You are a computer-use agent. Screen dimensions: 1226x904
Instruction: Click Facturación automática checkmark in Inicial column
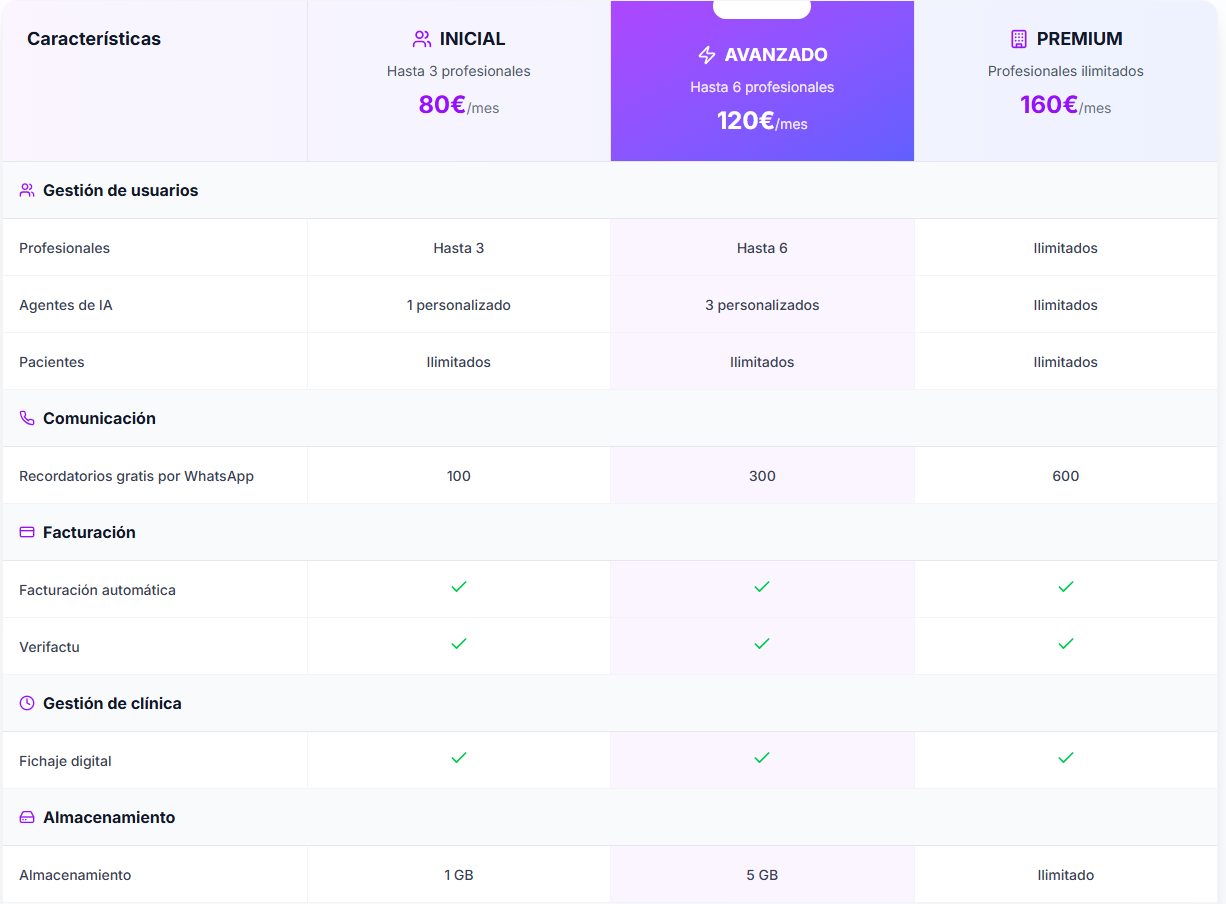click(x=459, y=587)
